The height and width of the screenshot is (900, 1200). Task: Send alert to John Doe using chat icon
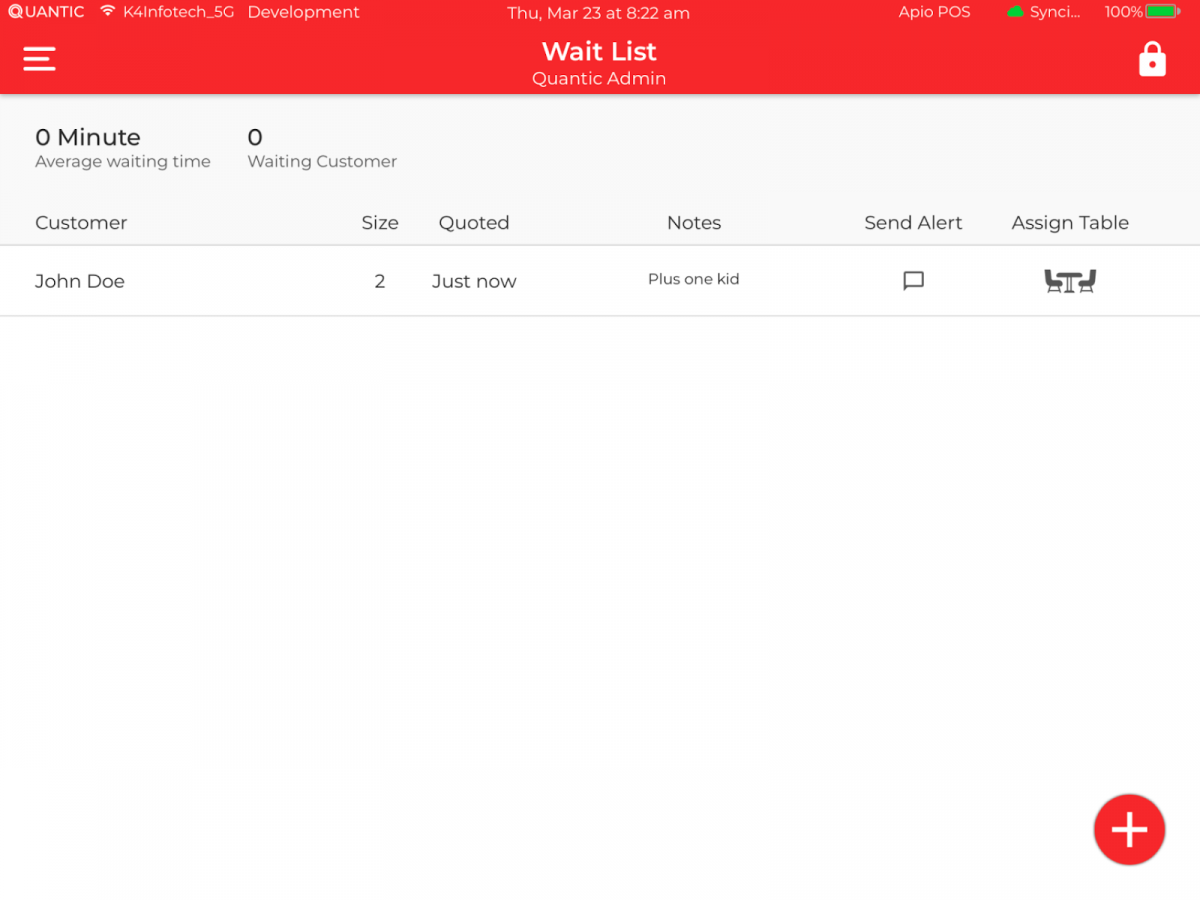[x=912, y=281]
